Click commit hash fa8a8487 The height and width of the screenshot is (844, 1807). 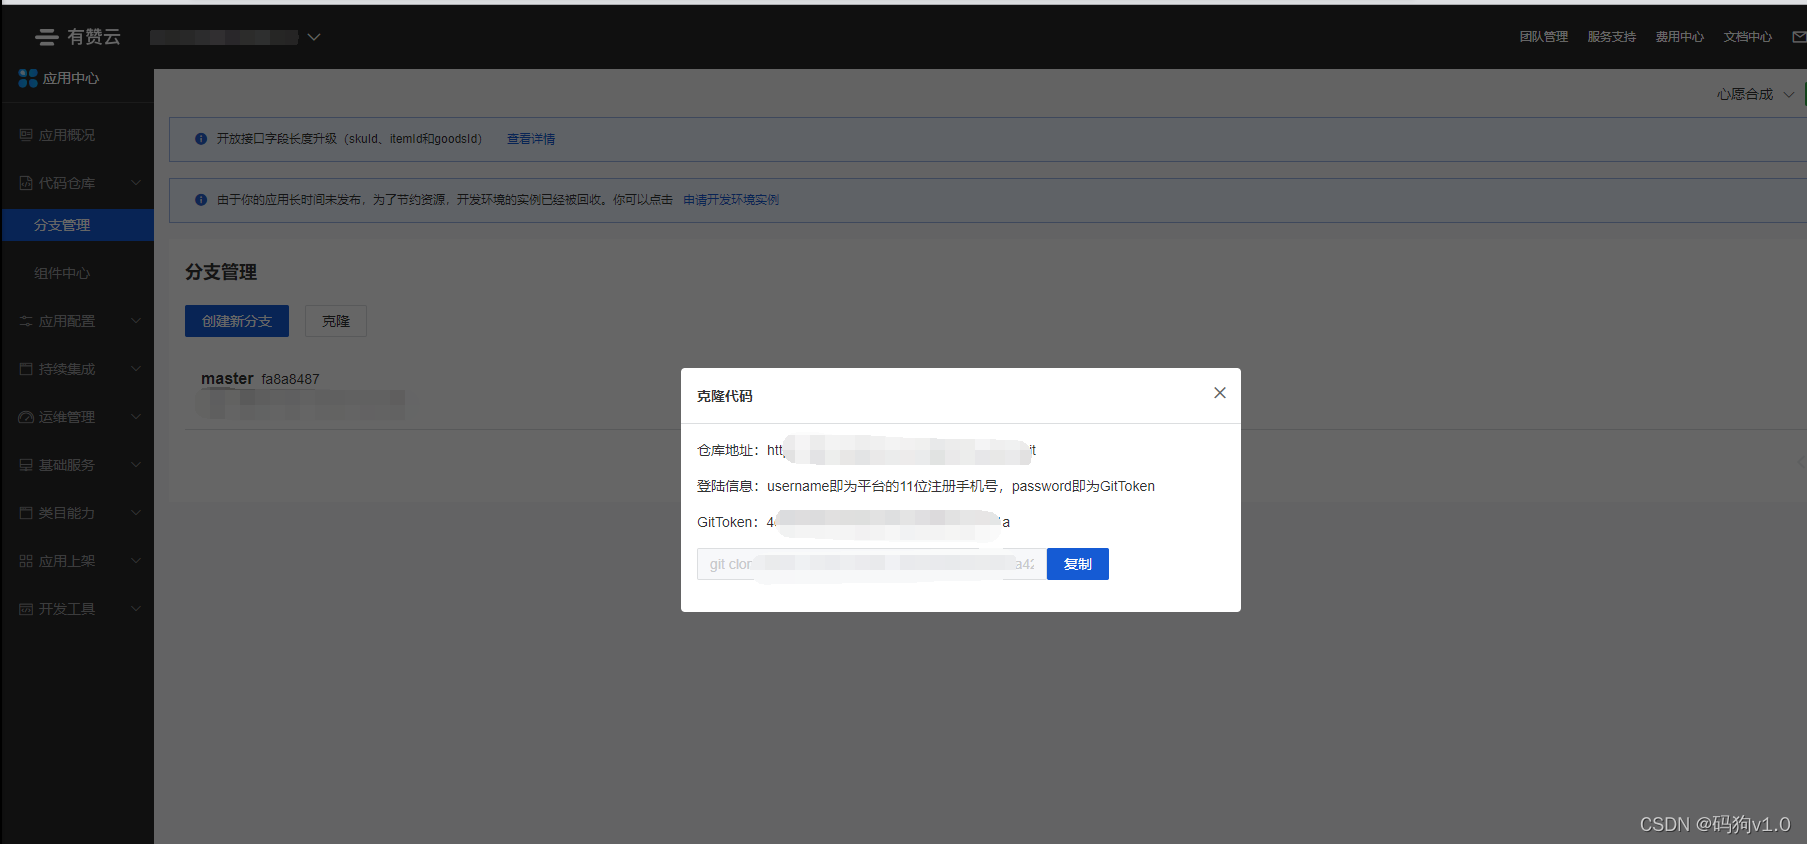pos(290,379)
